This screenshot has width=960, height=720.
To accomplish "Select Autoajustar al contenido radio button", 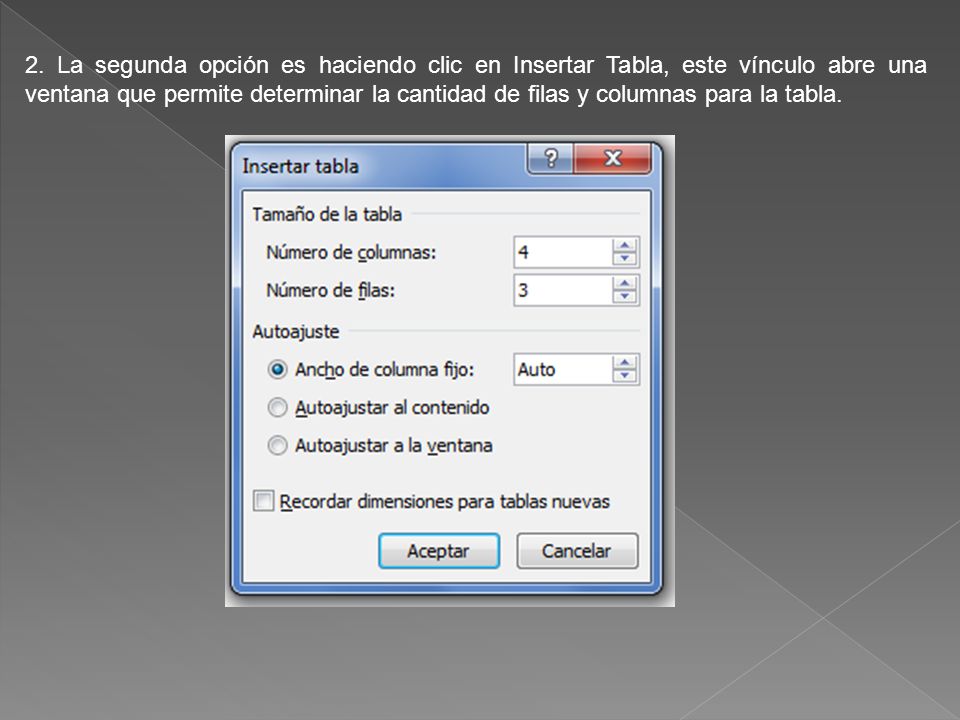I will tap(277, 408).
